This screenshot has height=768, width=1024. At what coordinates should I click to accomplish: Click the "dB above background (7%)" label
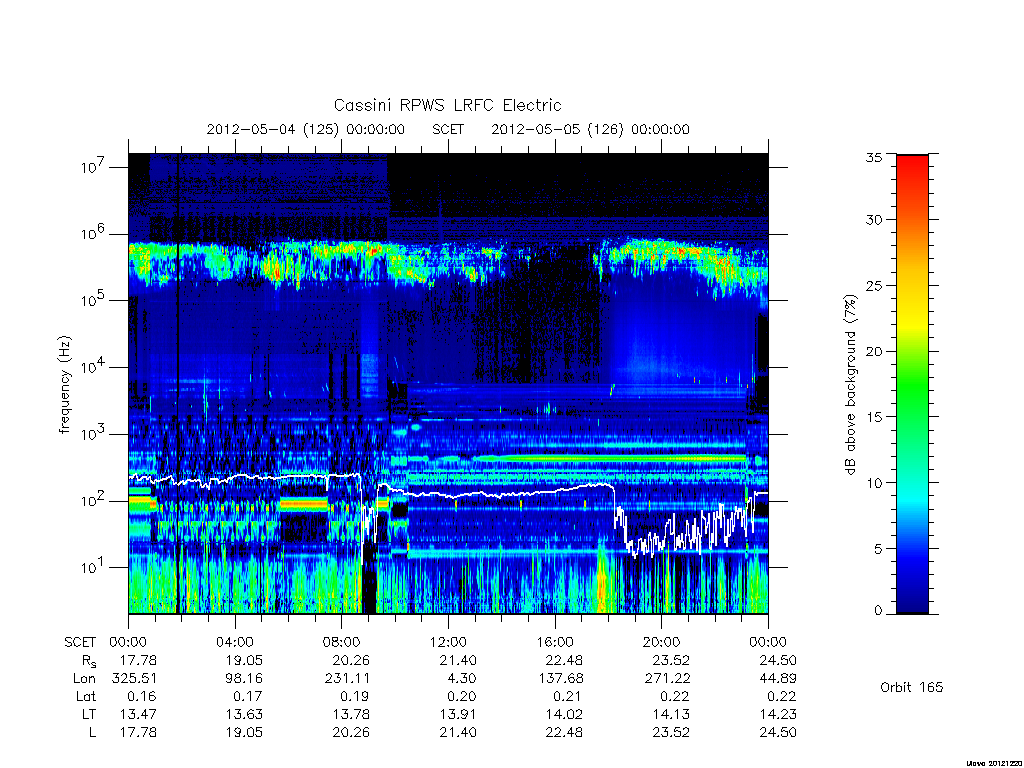pos(850,384)
